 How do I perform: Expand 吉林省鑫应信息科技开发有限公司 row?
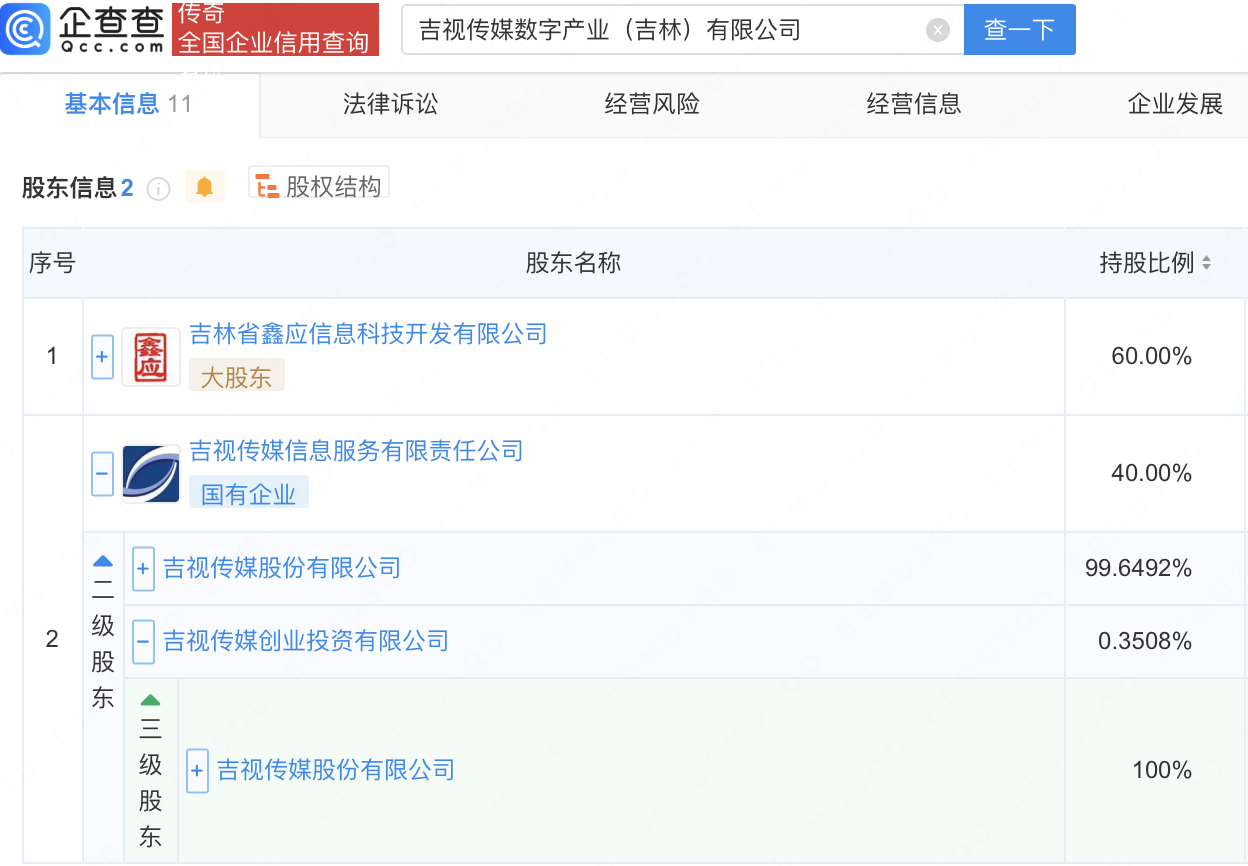click(102, 356)
